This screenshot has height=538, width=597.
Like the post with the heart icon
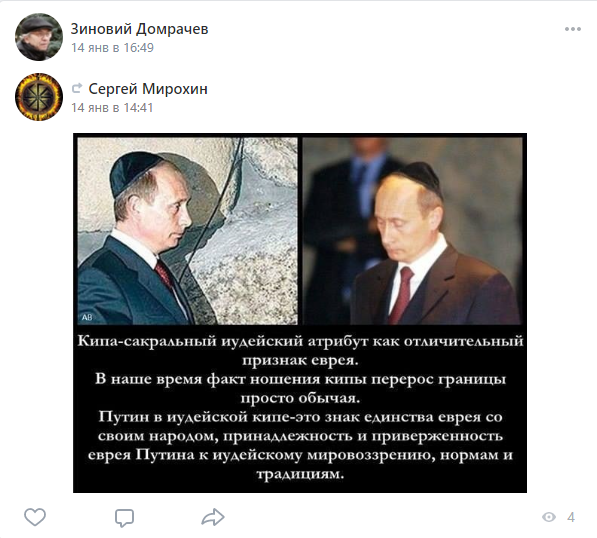point(35,517)
